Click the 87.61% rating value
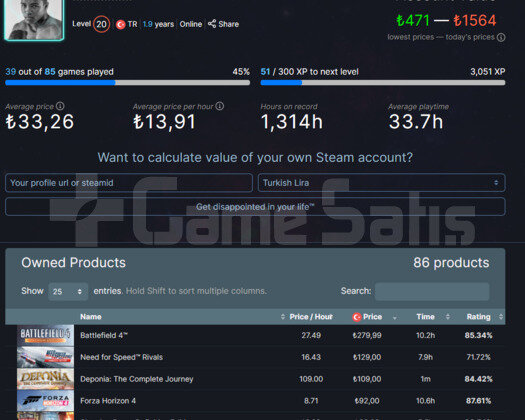The height and width of the screenshot is (420, 525). click(478, 401)
